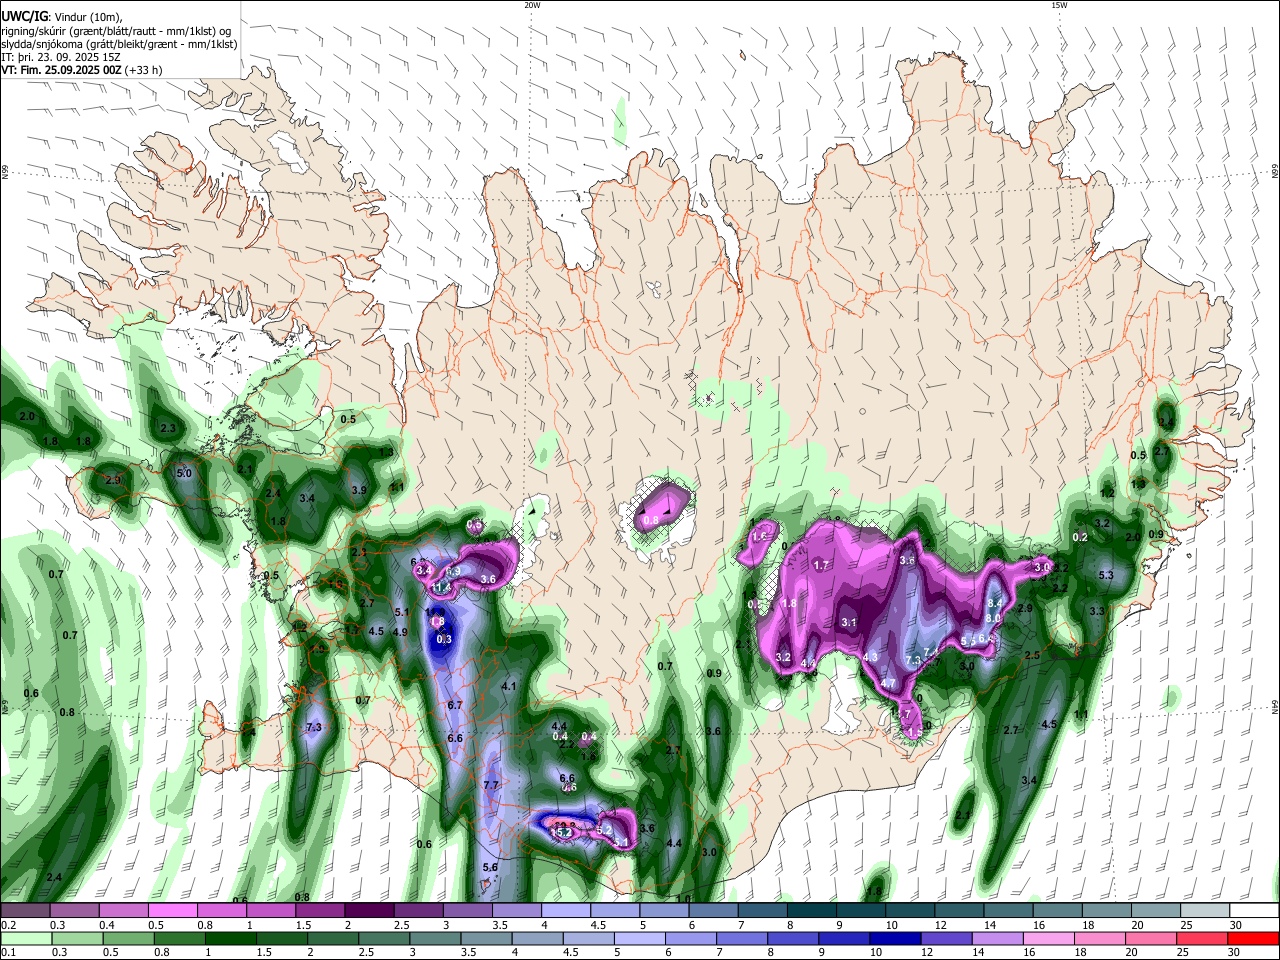The width and height of the screenshot is (1280, 960).
Task: Click the bright pink swatch between 0.5 and 0.8 in the upper legend row
Action: (173, 910)
